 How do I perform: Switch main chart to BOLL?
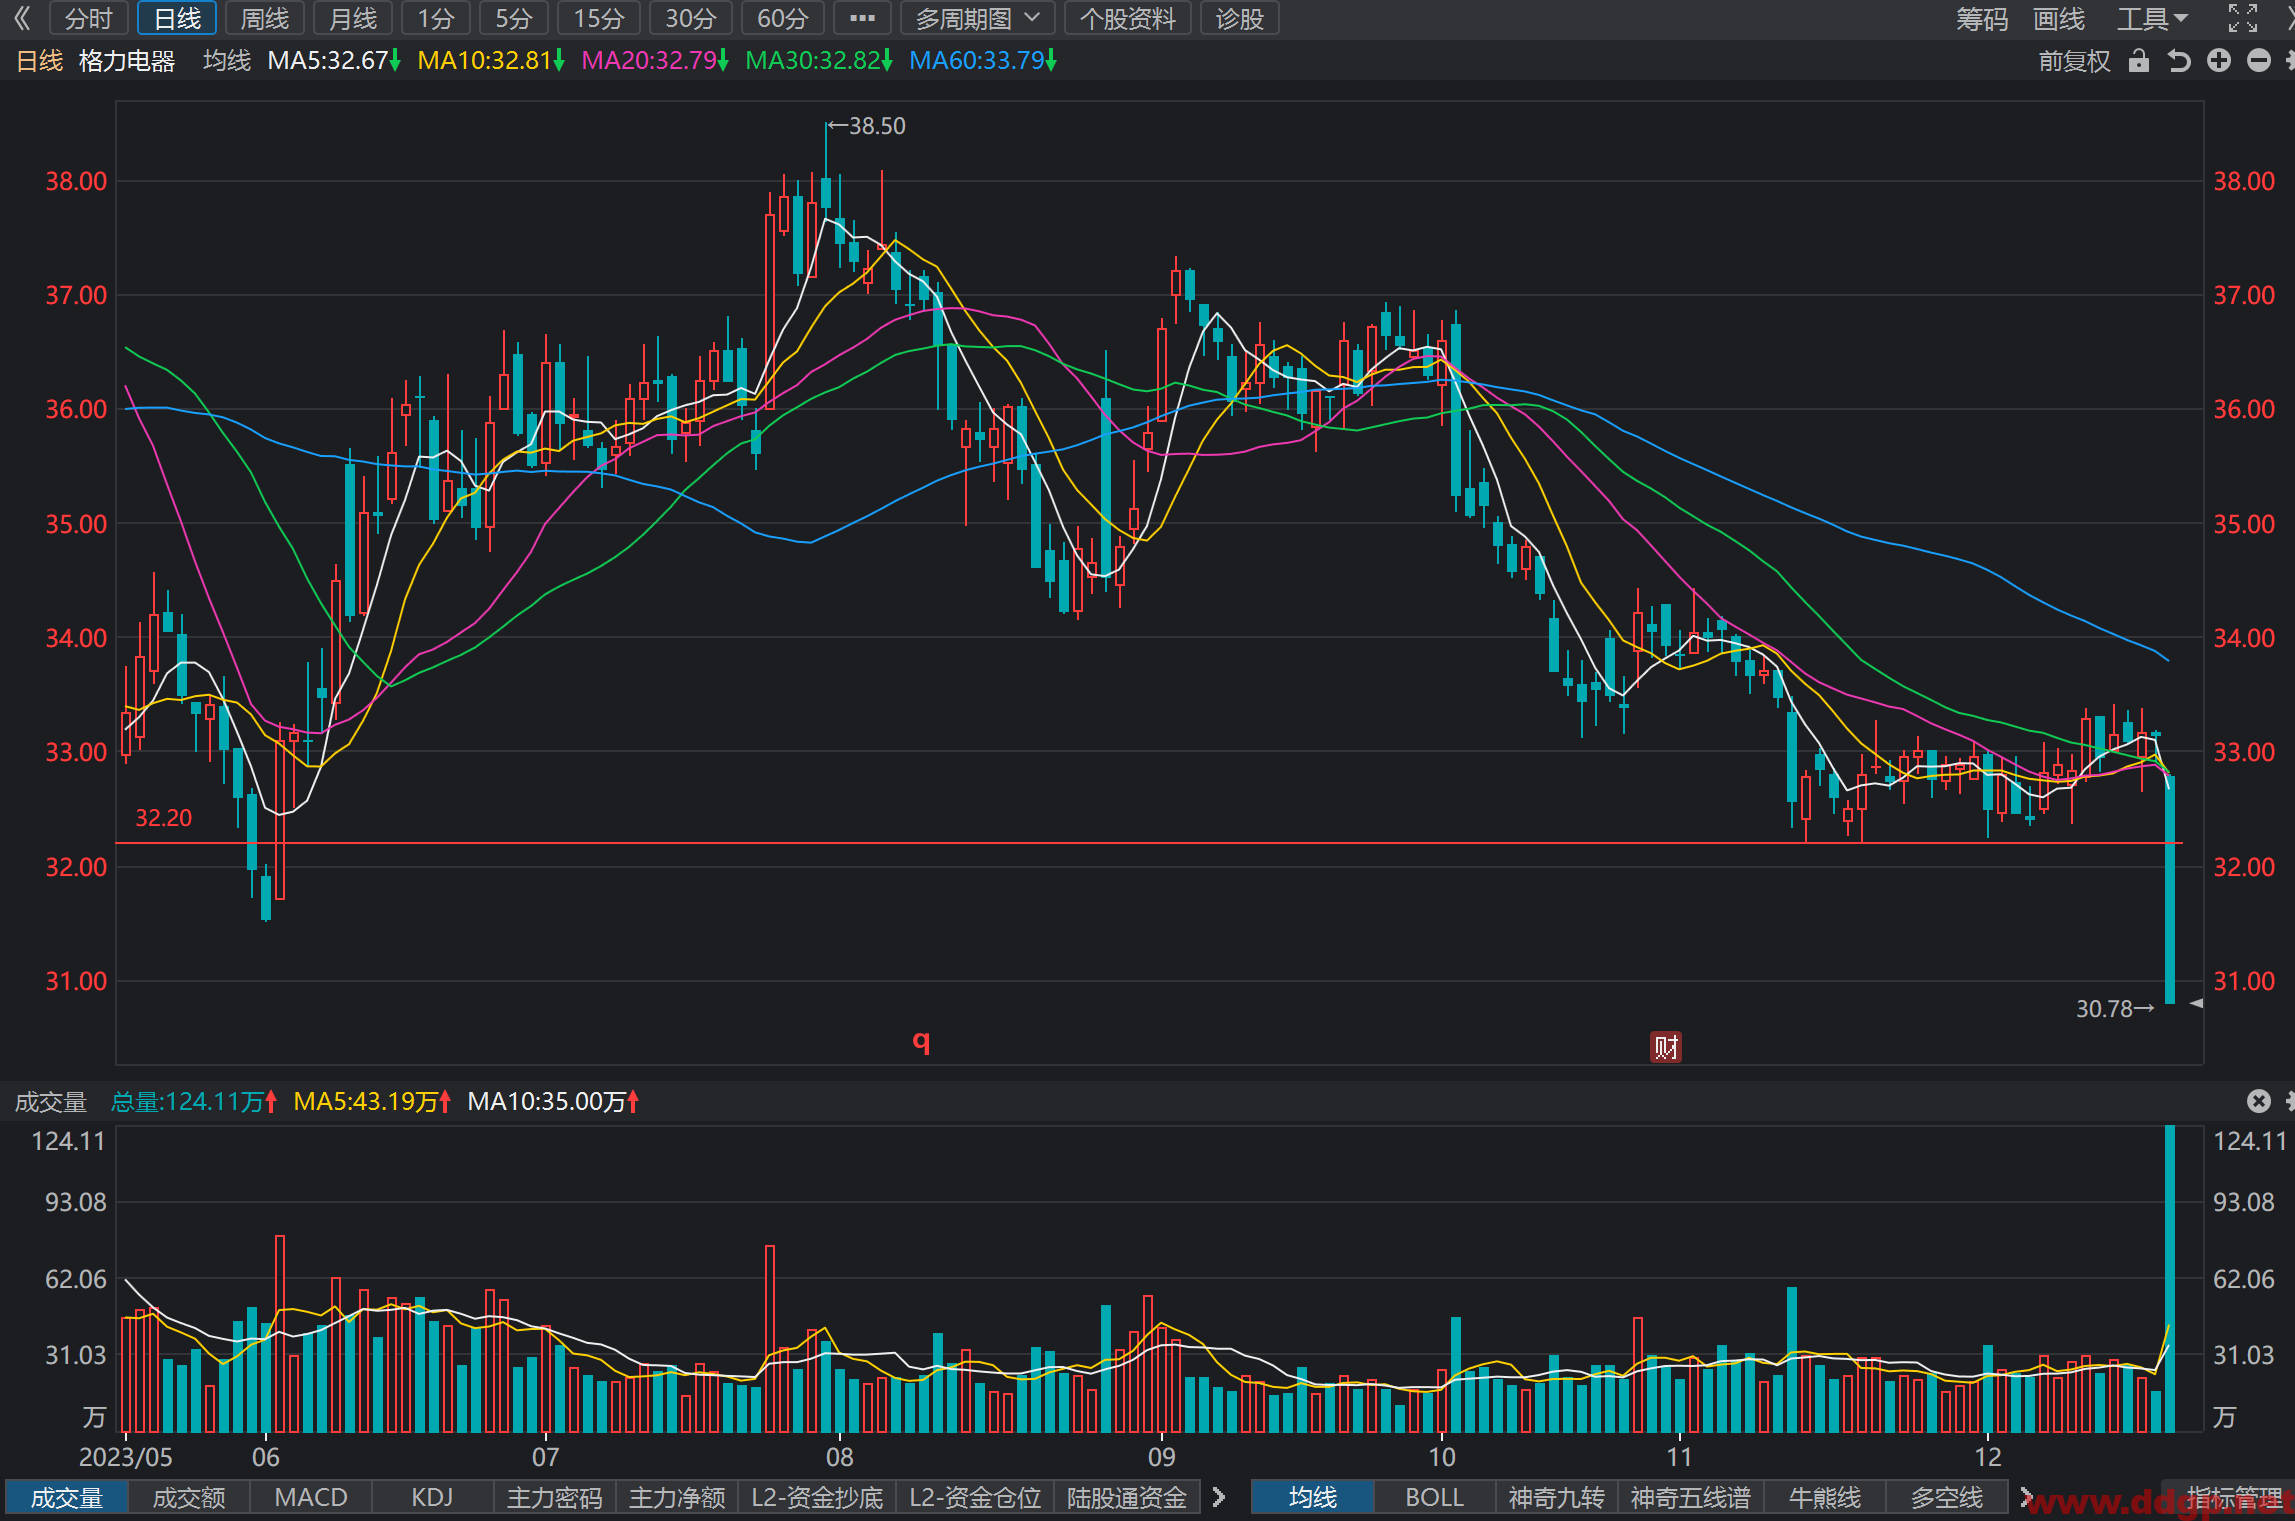(x=1434, y=1497)
